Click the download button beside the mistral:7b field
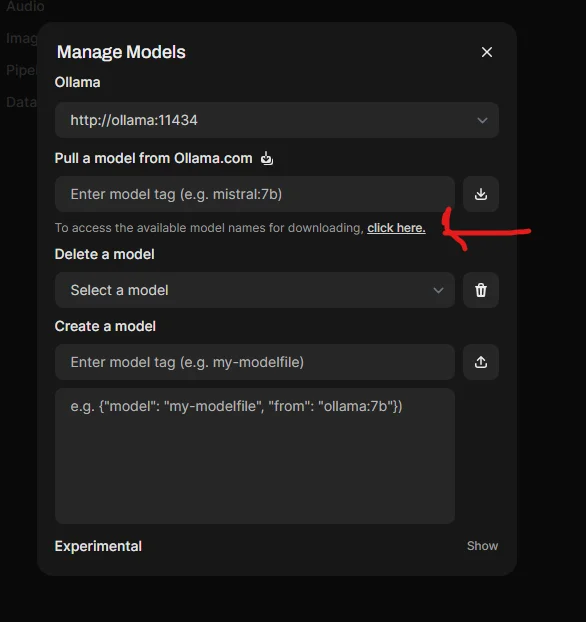The image size is (586, 622). coord(480,194)
